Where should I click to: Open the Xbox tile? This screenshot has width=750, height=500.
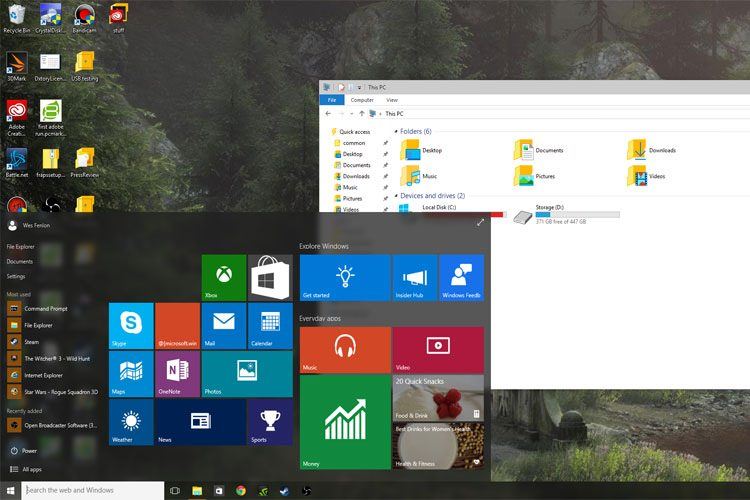click(x=224, y=277)
